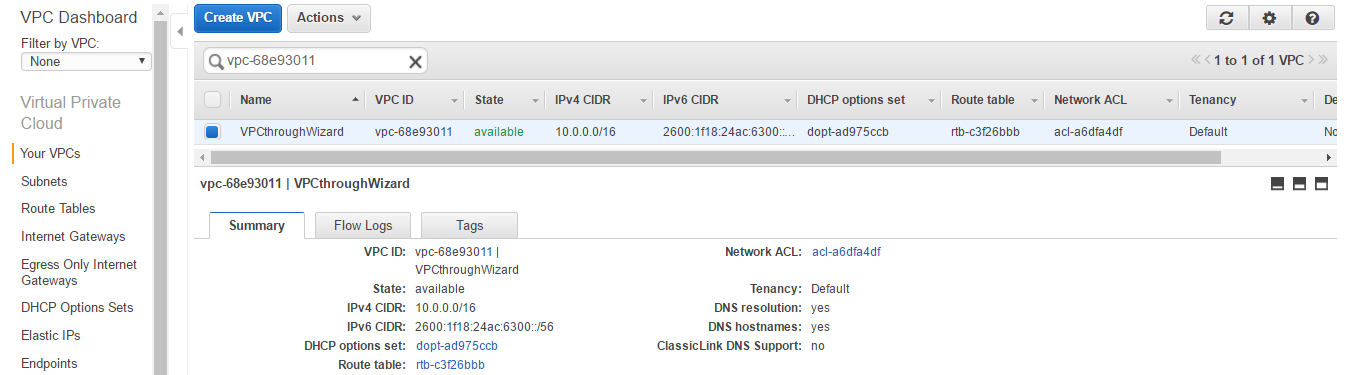Open the acl-a6dfa4df Network ACL link
The height and width of the screenshot is (375, 1357).
click(x=846, y=252)
